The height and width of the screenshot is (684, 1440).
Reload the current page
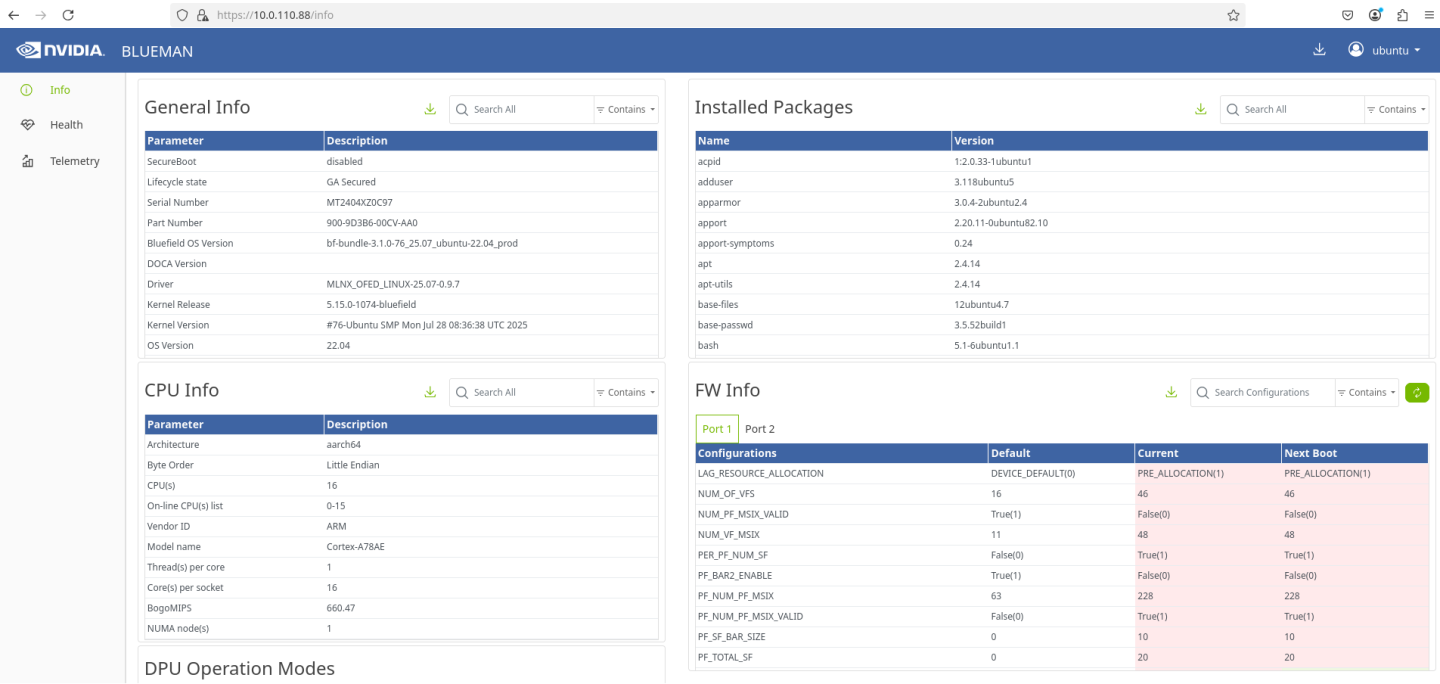coord(67,15)
